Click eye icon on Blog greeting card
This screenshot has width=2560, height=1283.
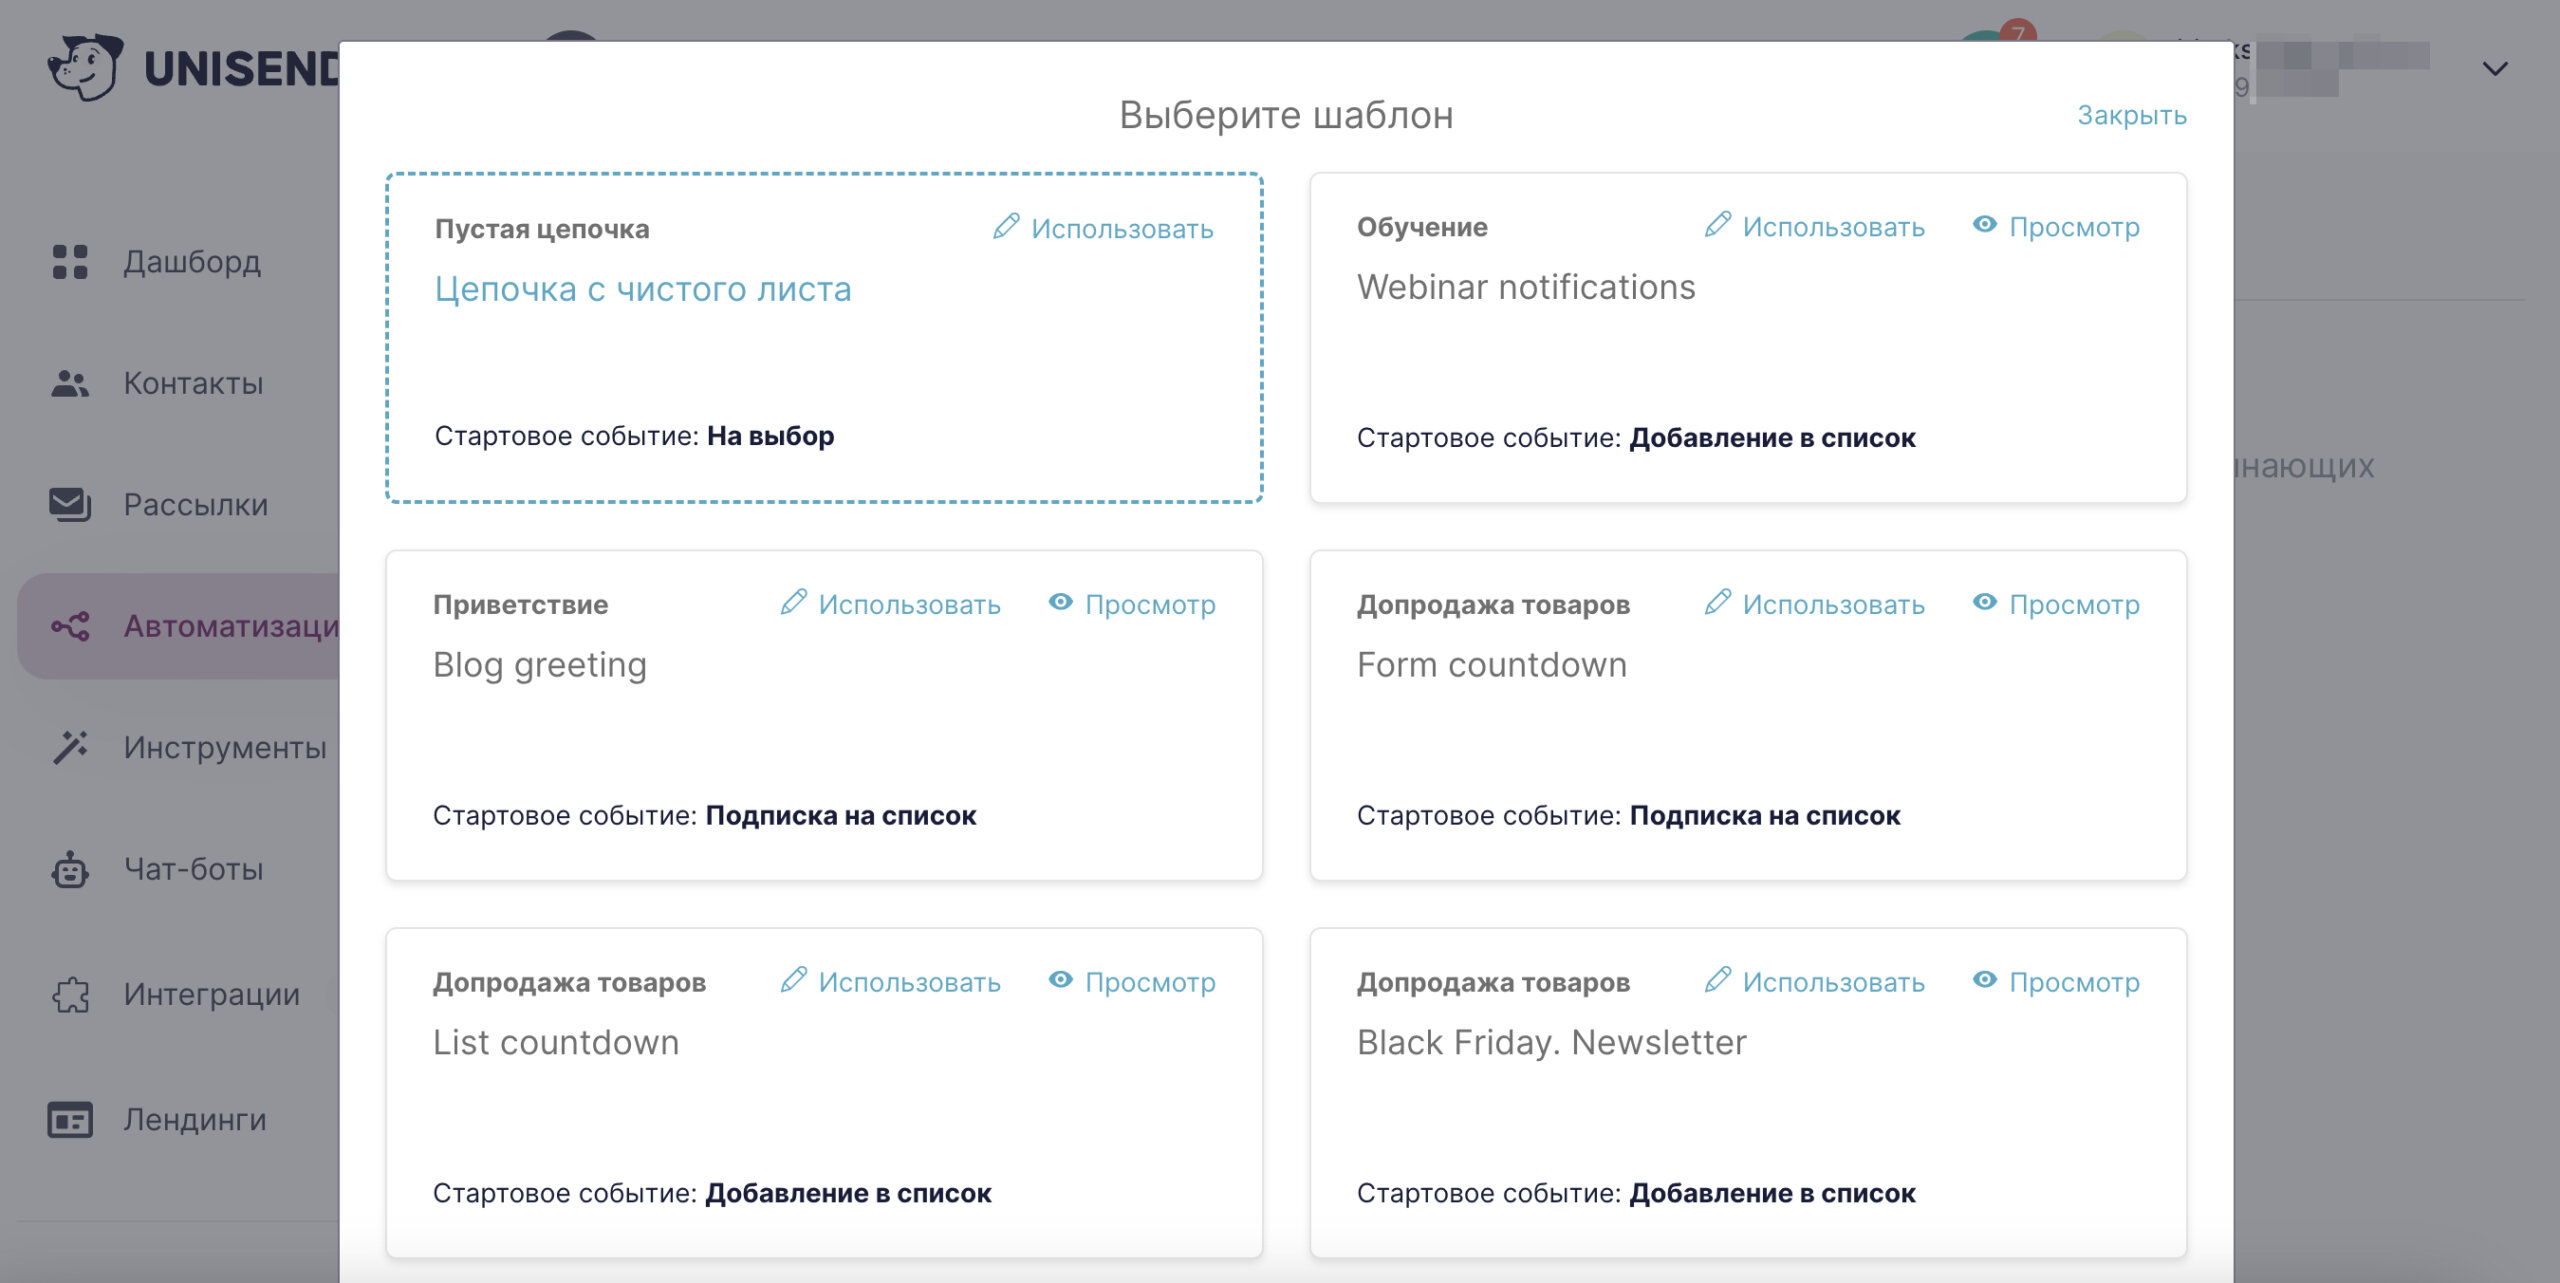click(1060, 602)
